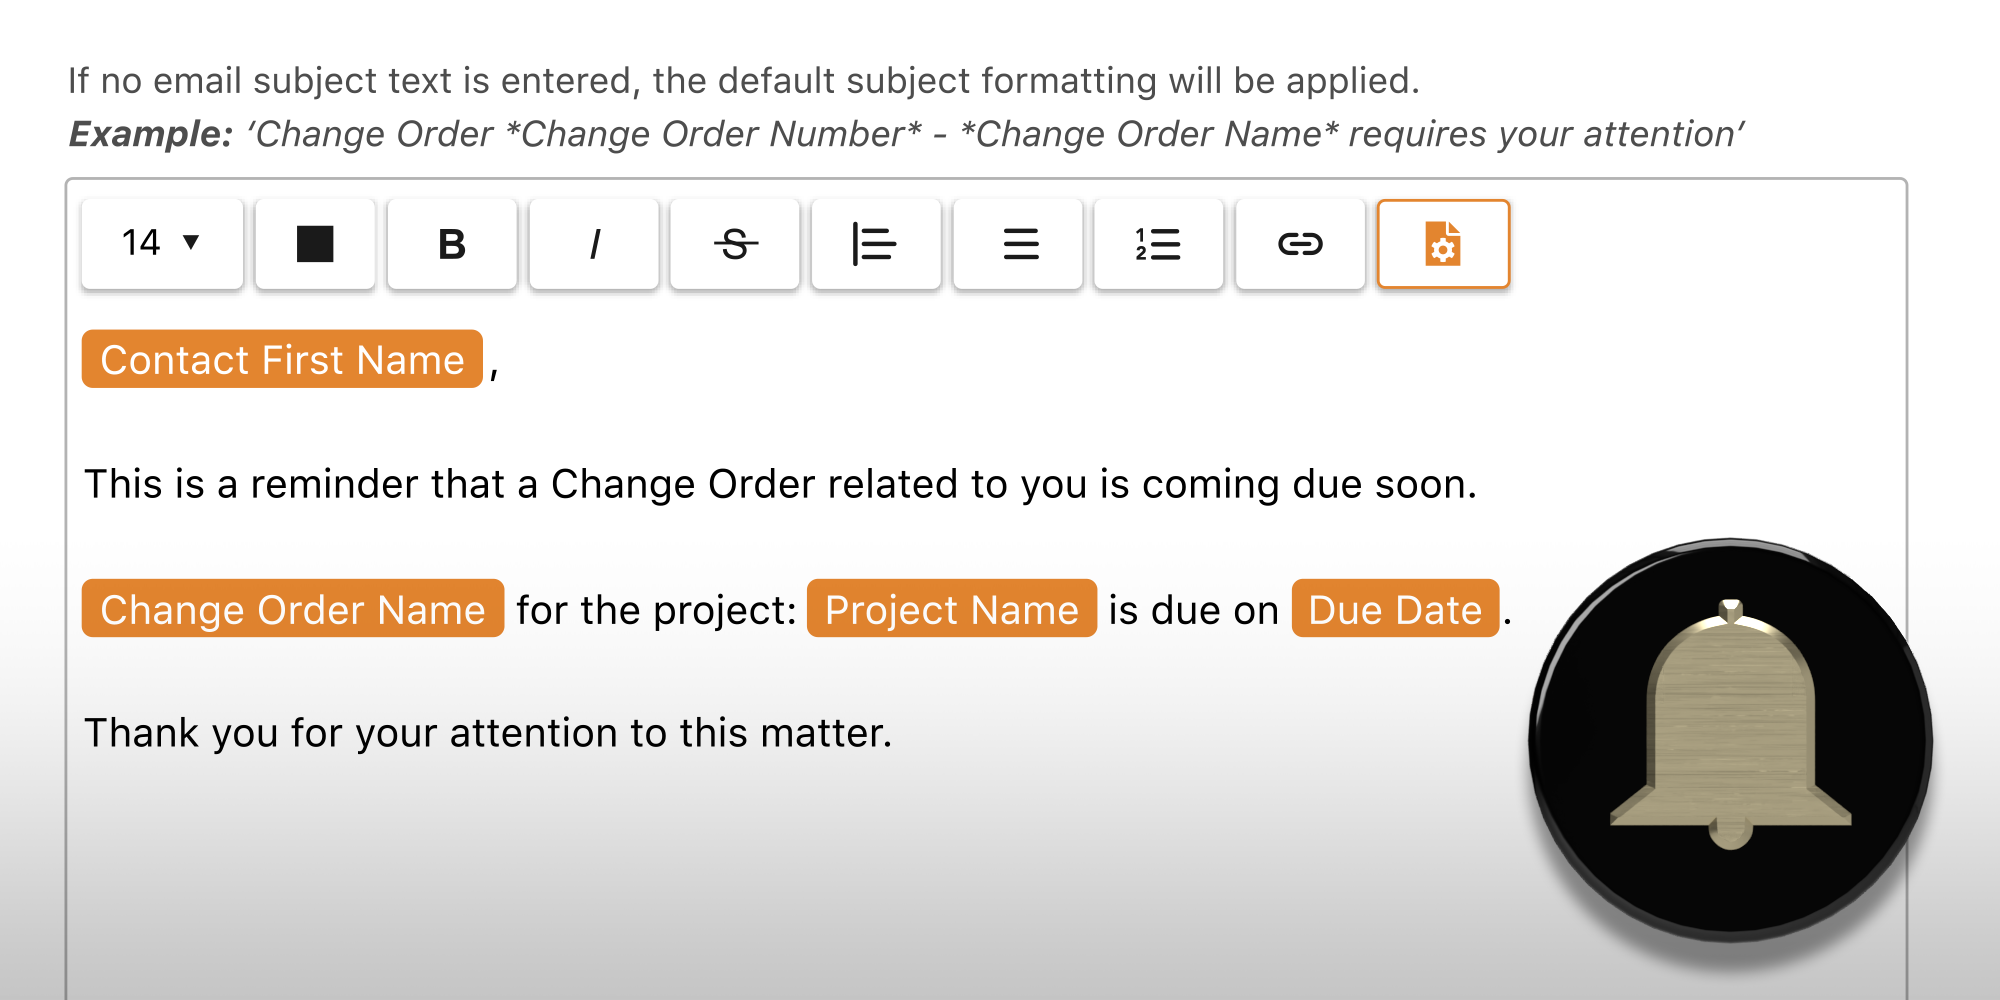Open the text color swatch
The width and height of the screenshot is (2000, 1000).
314,243
